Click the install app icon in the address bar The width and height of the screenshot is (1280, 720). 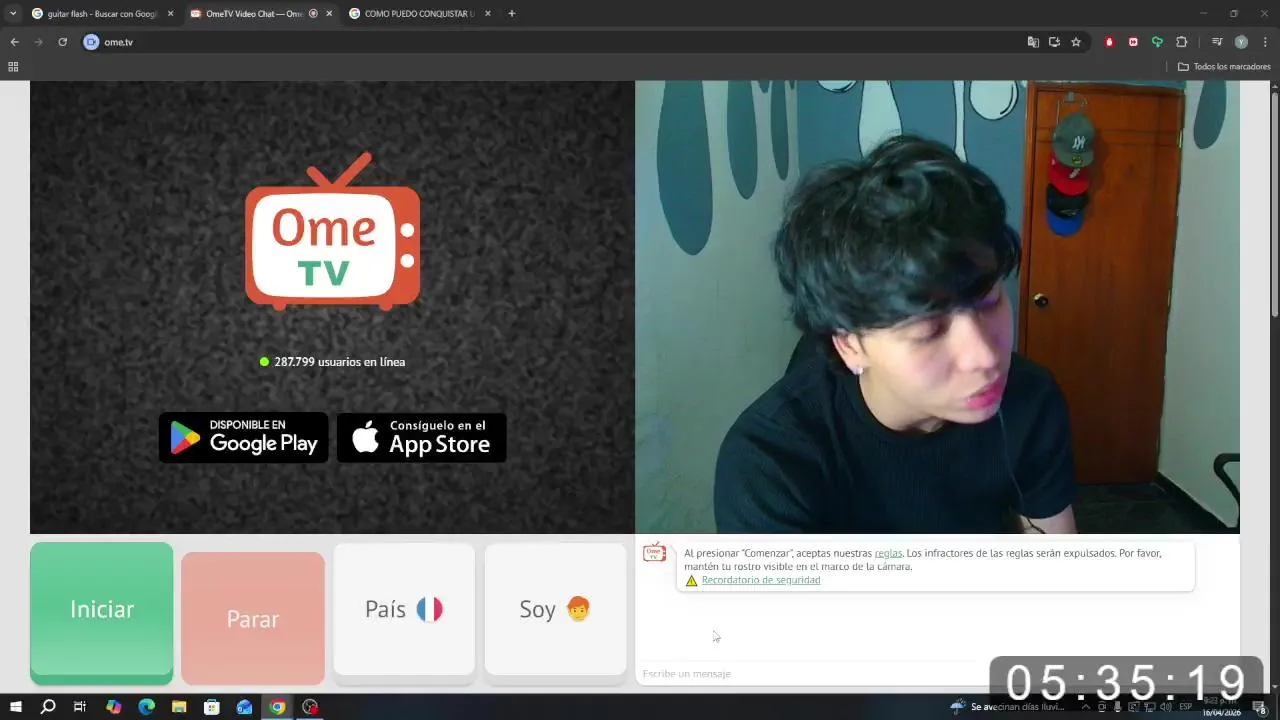(x=1054, y=42)
